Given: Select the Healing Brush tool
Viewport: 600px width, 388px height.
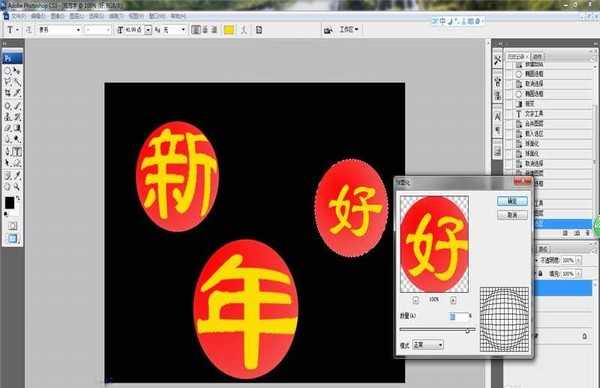Looking at the screenshot, I should 8,106.
